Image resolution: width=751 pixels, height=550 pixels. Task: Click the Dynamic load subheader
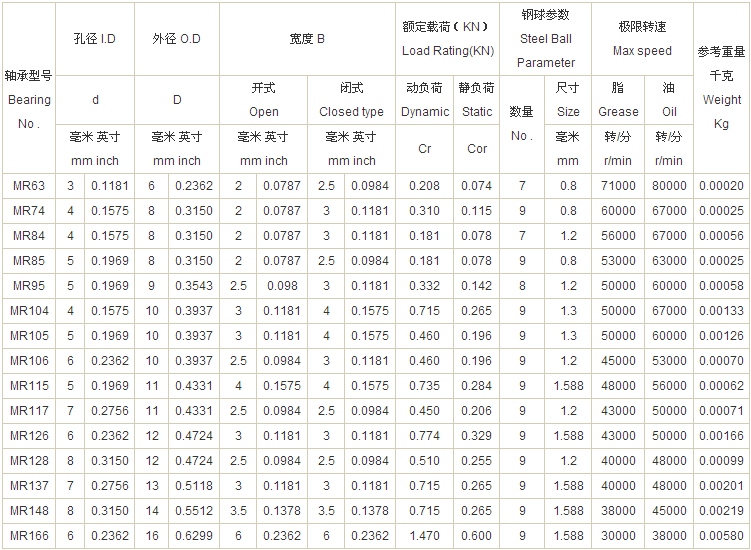(x=424, y=100)
